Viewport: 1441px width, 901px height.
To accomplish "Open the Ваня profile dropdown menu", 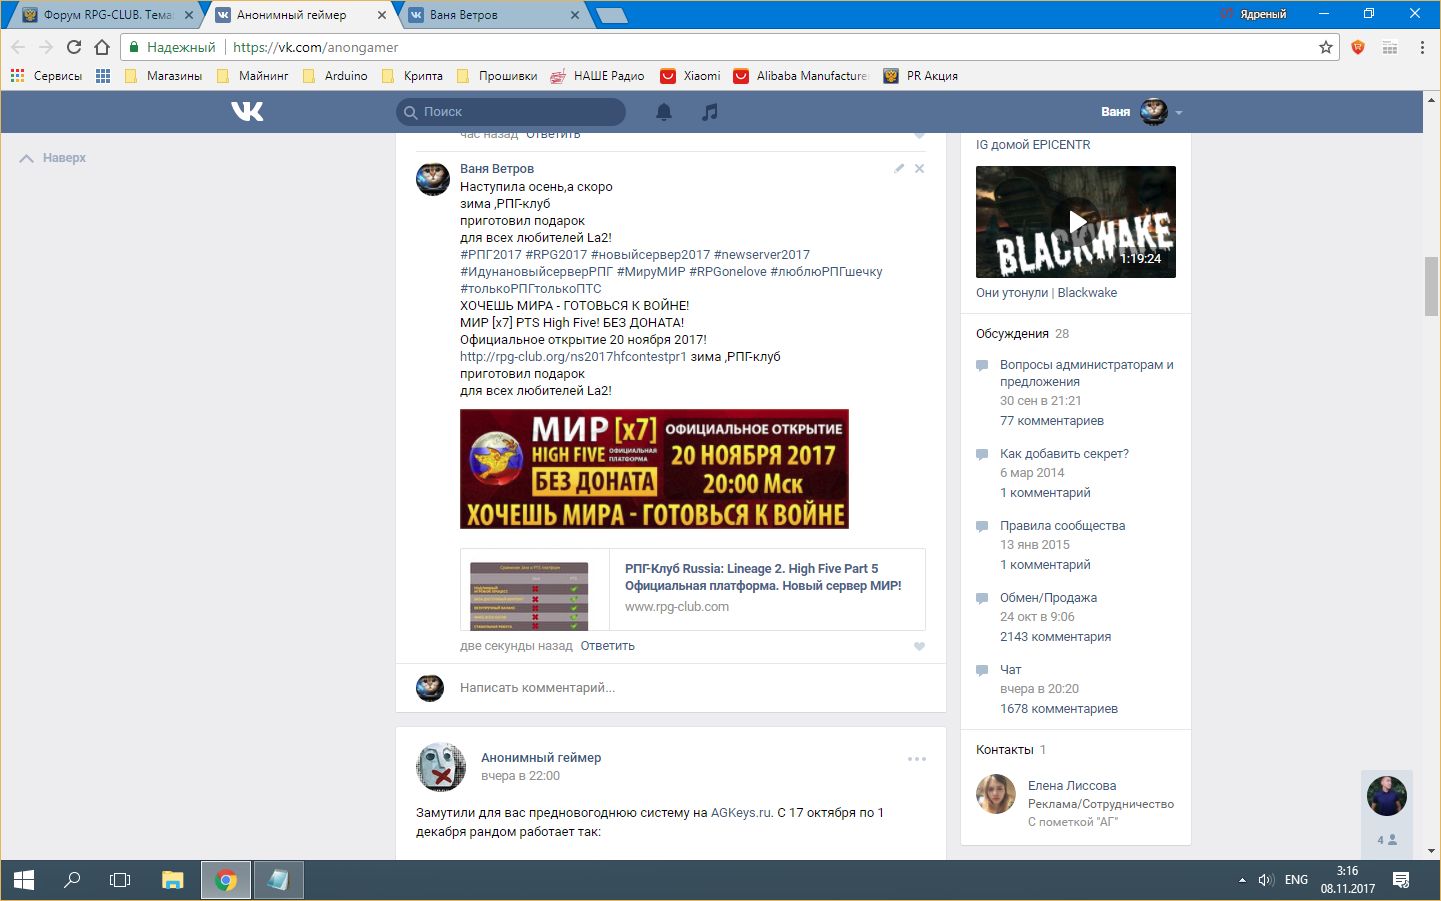I will (x=1142, y=112).
